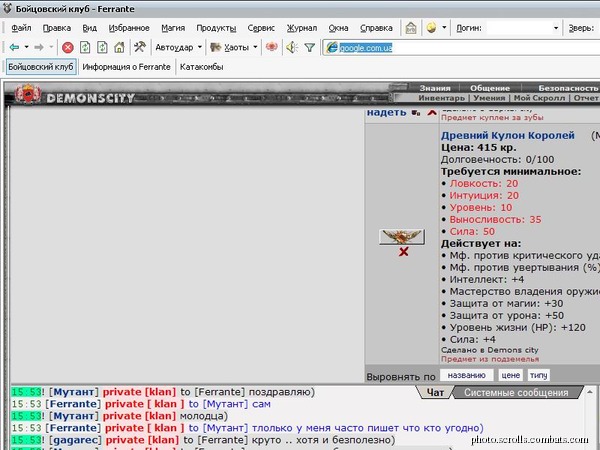The image size is (600, 450).
Task: Click chat scrollbar up arrow
Action: (x=590, y=392)
